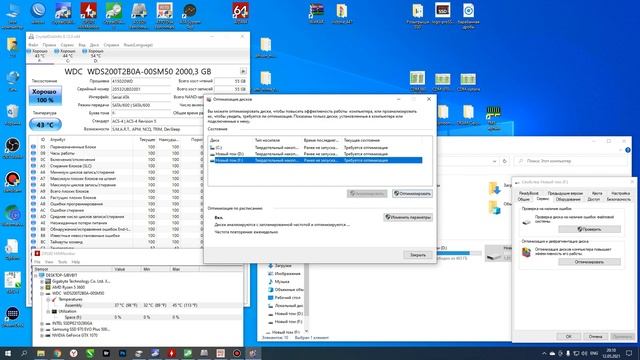The height and width of the screenshot is (360, 640).
Task: Click the serial number value field
Action: (141, 89)
